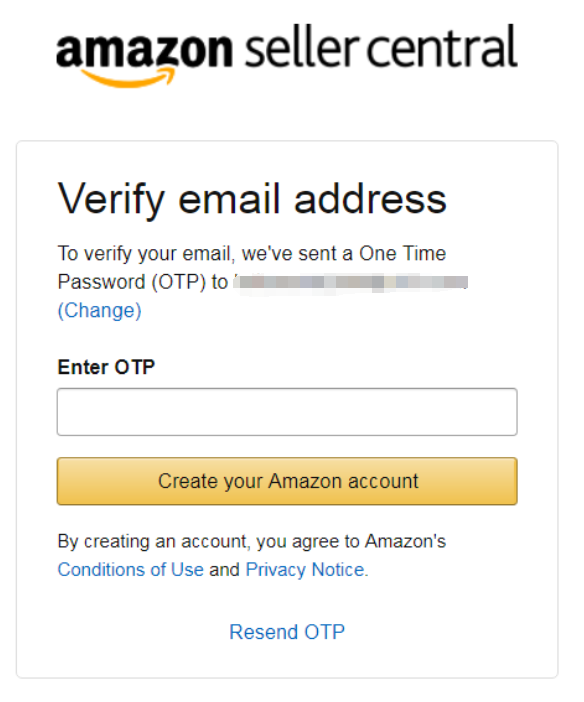Select the word "and" between the policy links
The height and width of the screenshot is (702, 584).
(x=224, y=569)
